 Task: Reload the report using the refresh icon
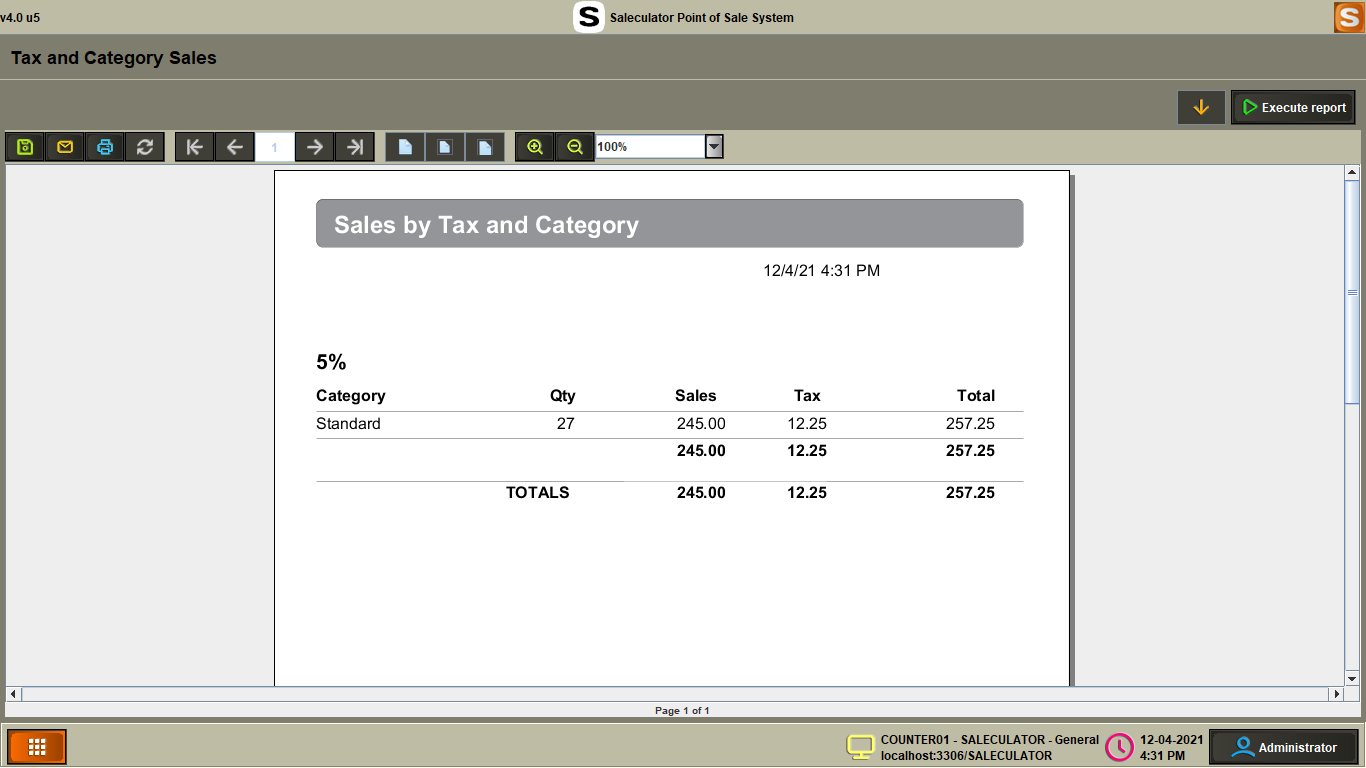[145, 147]
